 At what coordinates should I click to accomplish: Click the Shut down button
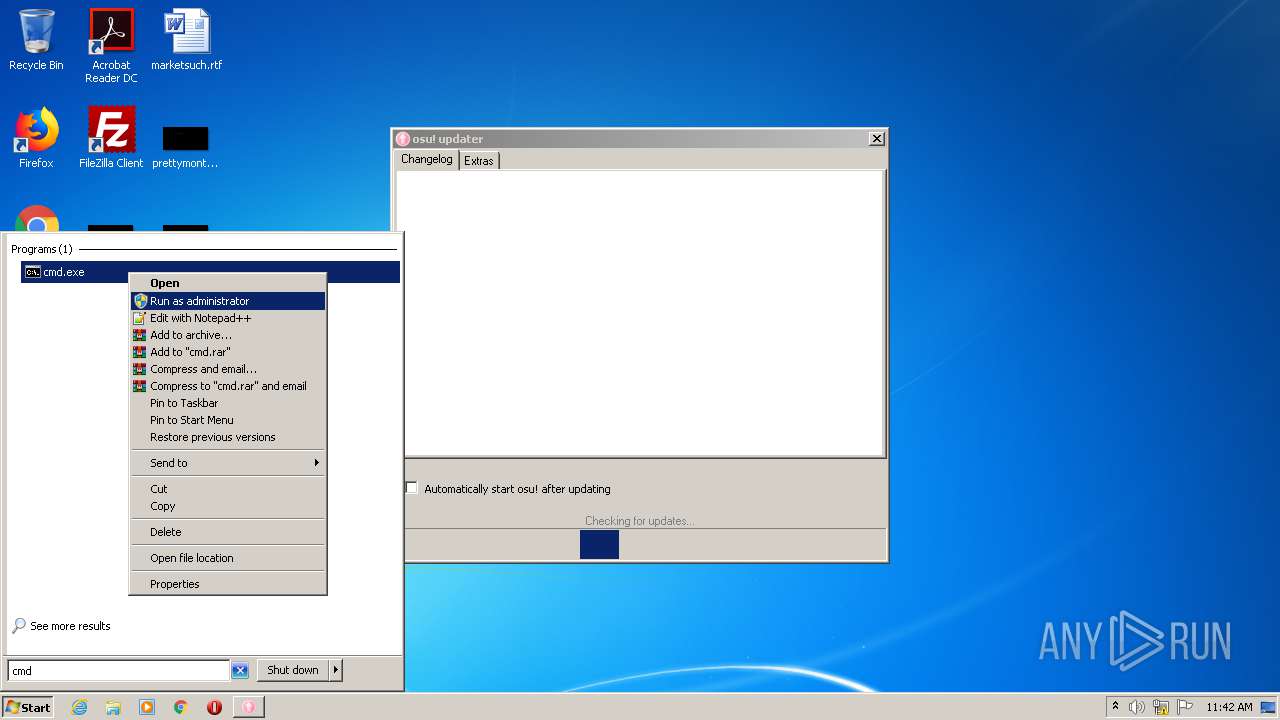tap(293, 670)
